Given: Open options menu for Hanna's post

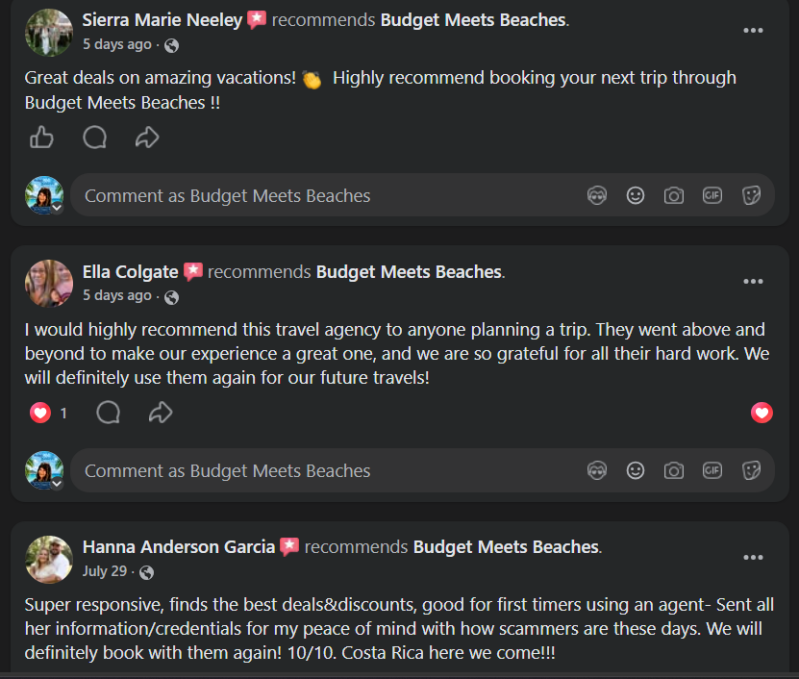Looking at the screenshot, I should pyautogui.click(x=753, y=557).
